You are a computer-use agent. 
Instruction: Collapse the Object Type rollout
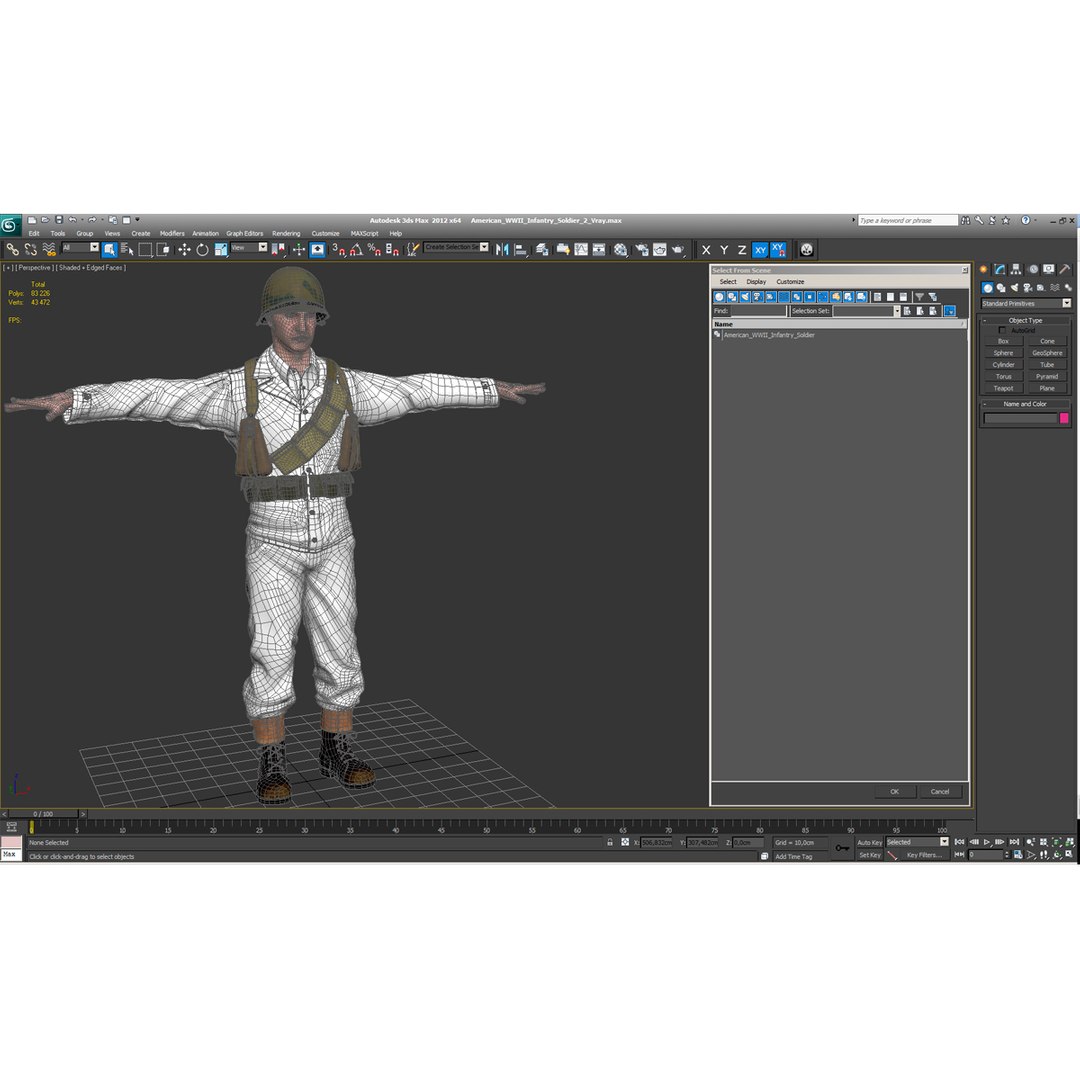pos(1025,320)
